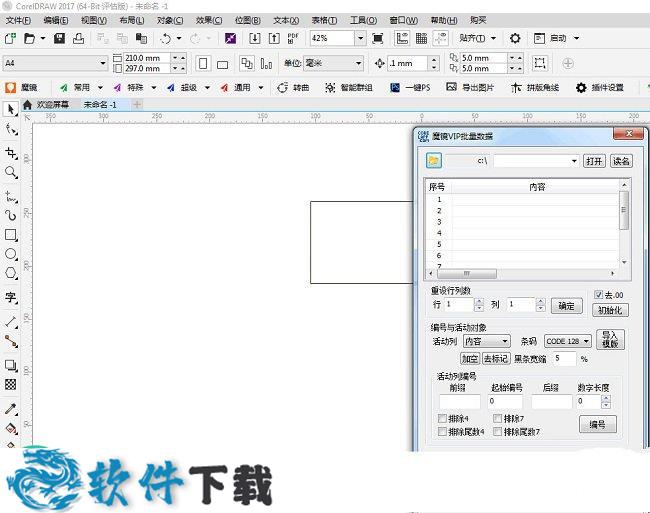Image resolution: width=650 pixels, height=513 pixels.
Task: Open the 效果(C) menu
Action: coord(209,20)
